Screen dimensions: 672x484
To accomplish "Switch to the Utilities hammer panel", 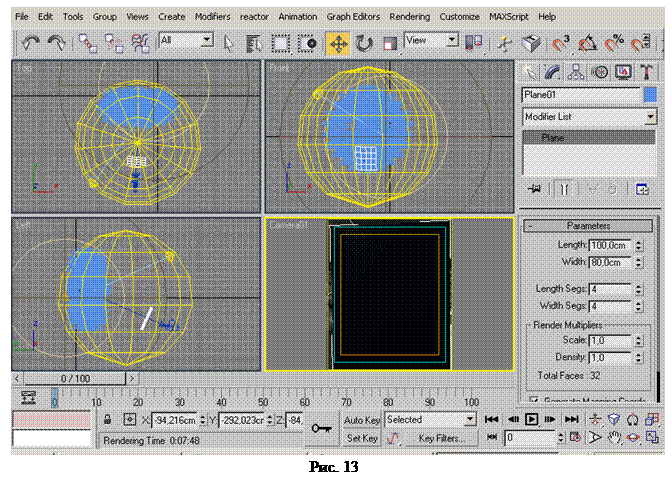I will click(x=647, y=71).
